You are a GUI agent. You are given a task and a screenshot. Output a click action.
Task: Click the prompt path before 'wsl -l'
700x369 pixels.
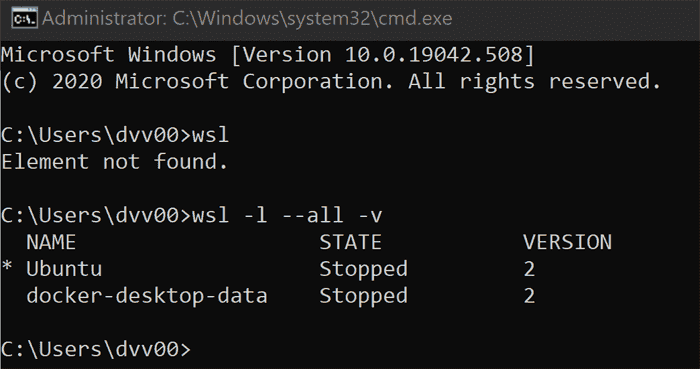(x=96, y=216)
